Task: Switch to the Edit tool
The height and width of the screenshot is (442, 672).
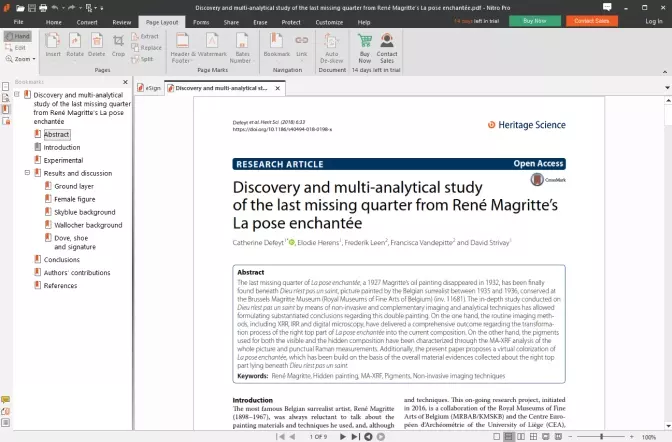Action: (x=16, y=48)
